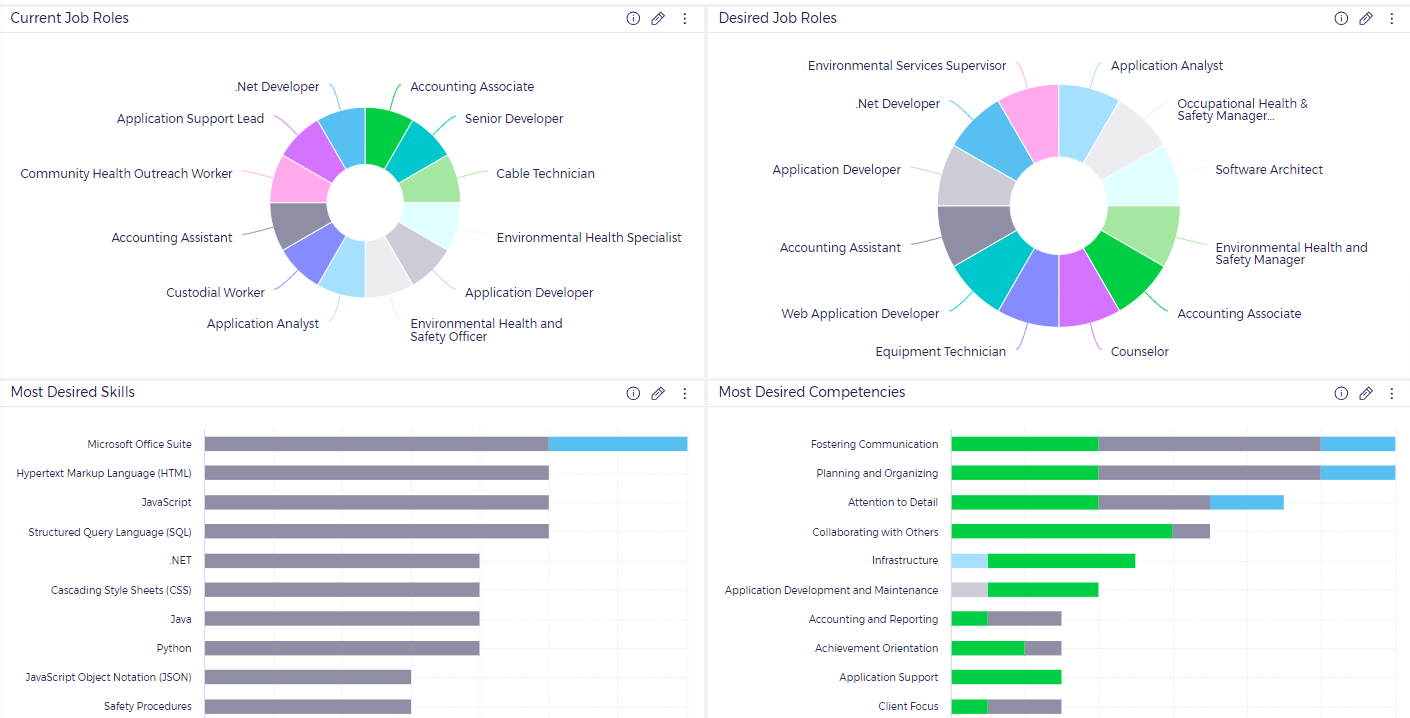Open info tooltip for Current Job Roles

(633, 17)
